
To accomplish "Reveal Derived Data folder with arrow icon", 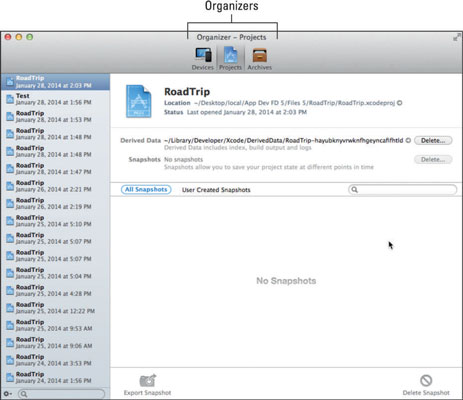I will (408, 140).
